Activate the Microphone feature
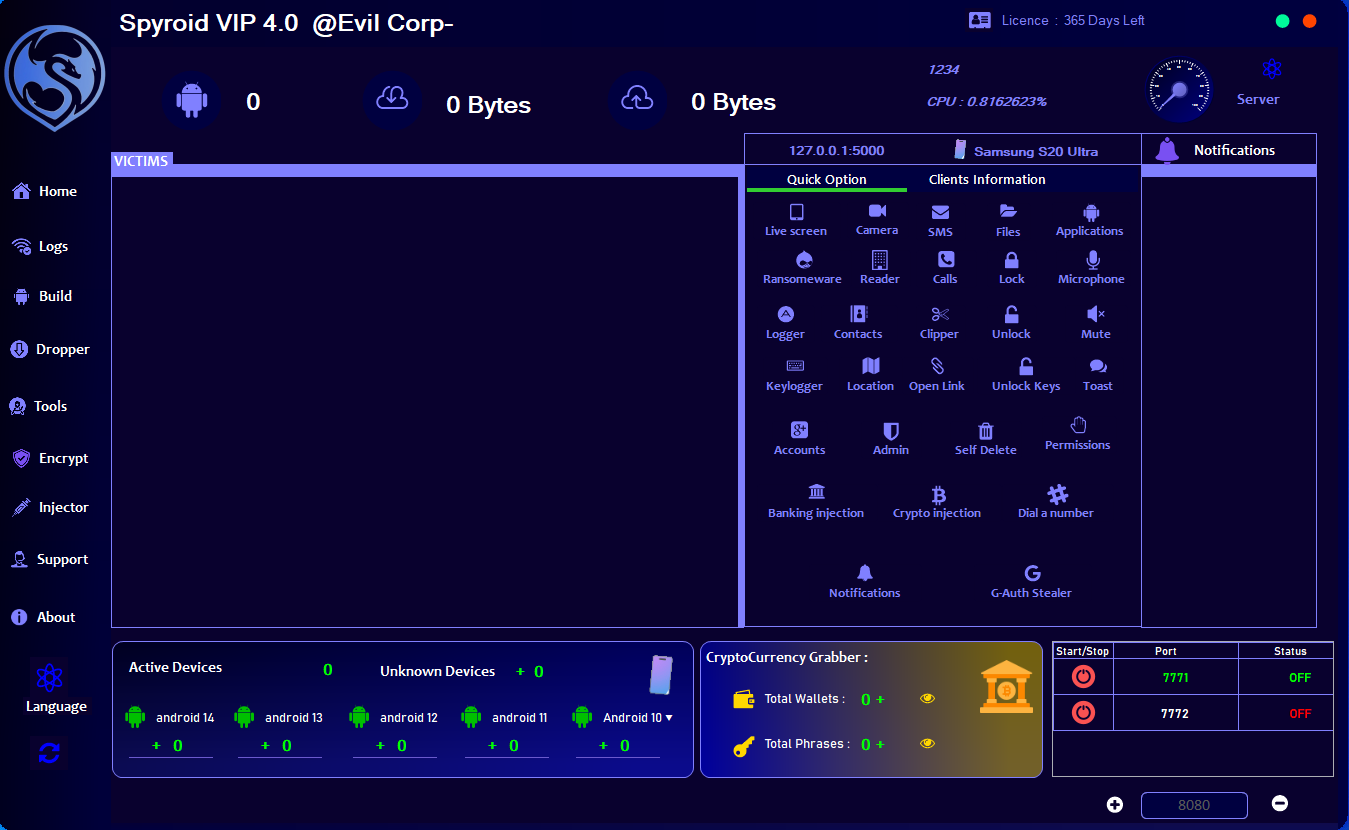The width and height of the screenshot is (1349, 830). (1091, 267)
